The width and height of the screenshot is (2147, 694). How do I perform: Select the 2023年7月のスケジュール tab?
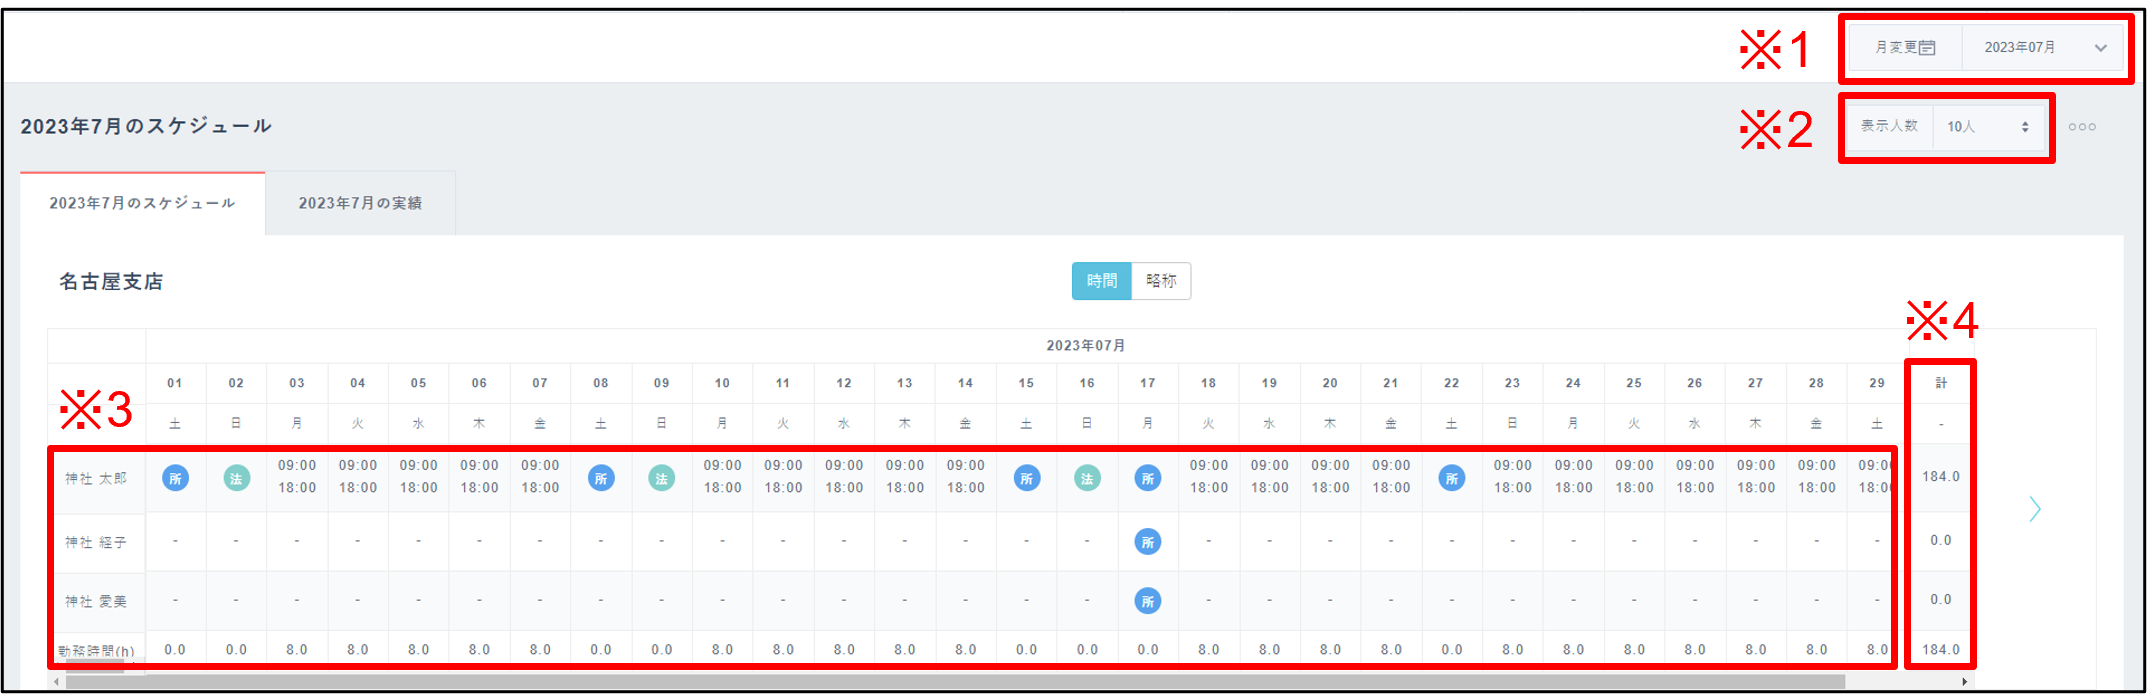(142, 203)
